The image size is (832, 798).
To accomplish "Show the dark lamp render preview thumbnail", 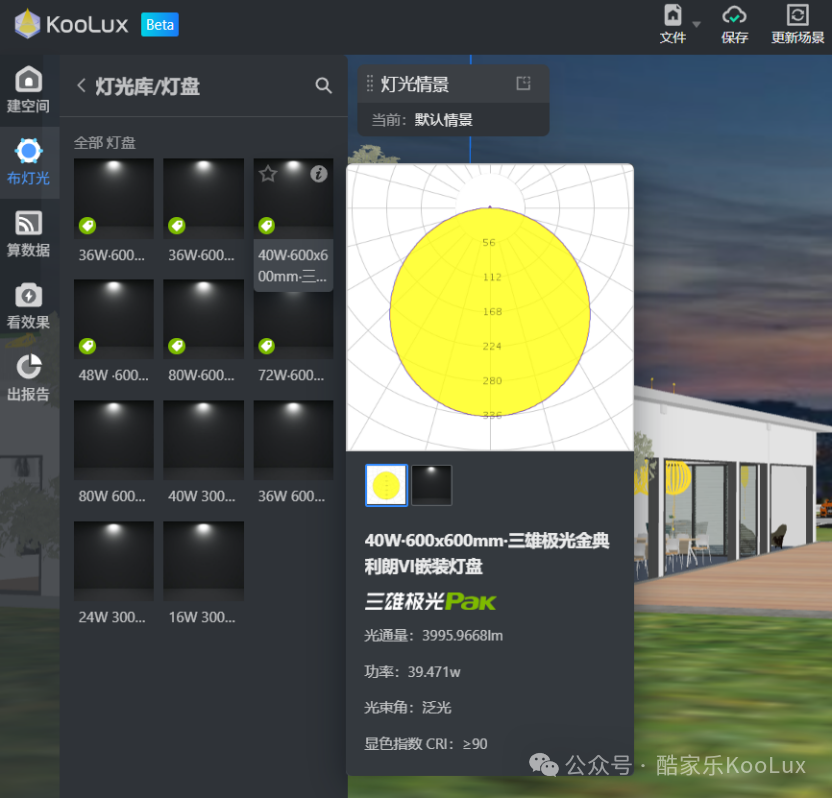I will click(x=431, y=485).
